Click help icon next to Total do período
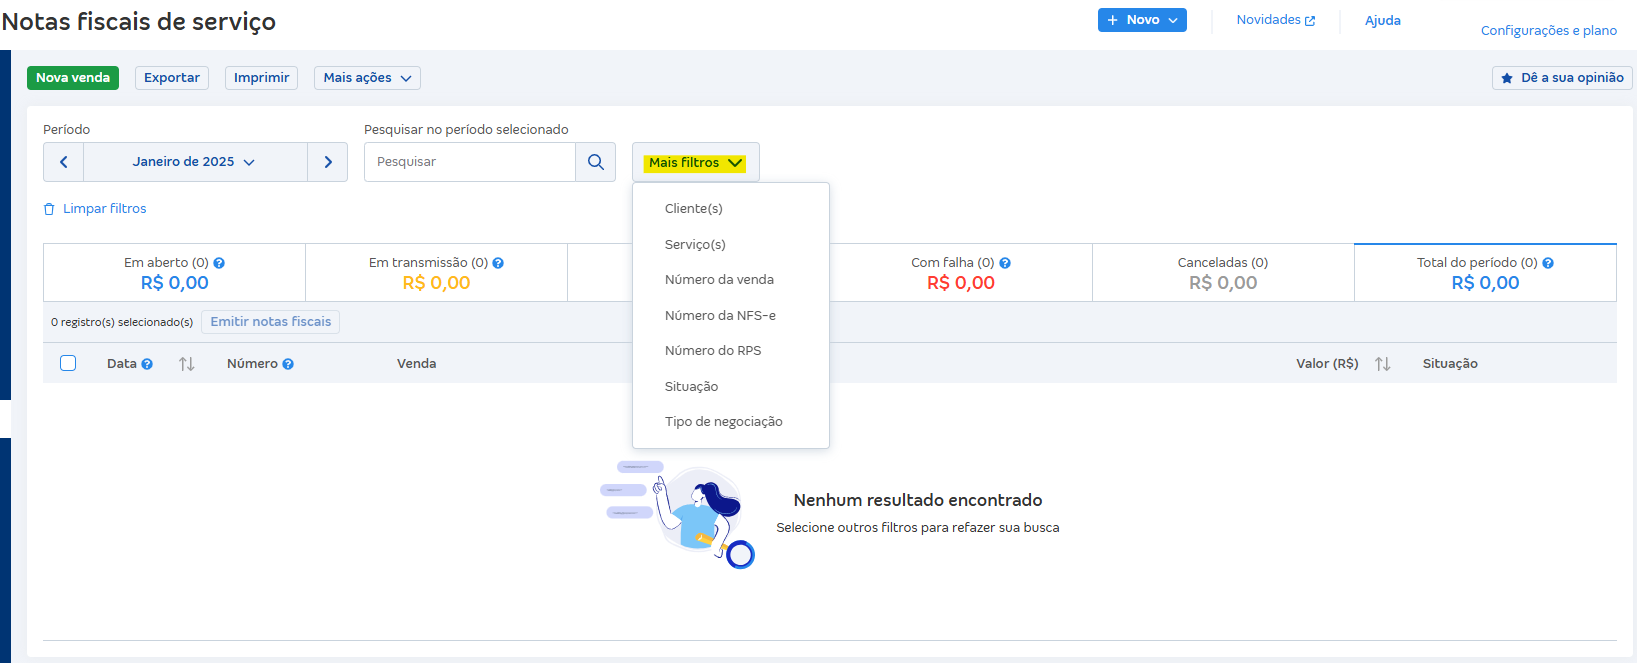The image size is (1637, 663). pyautogui.click(x=1548, y=263)
